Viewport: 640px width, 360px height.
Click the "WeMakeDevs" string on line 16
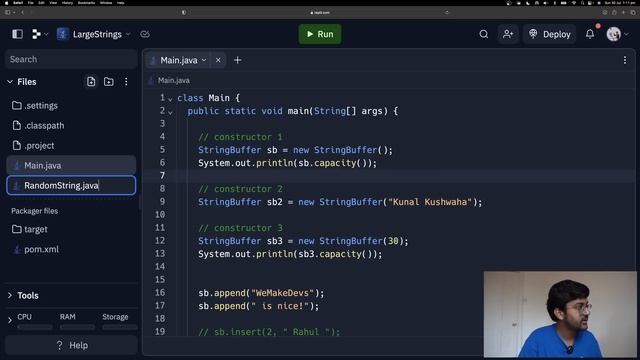[282, 293]
